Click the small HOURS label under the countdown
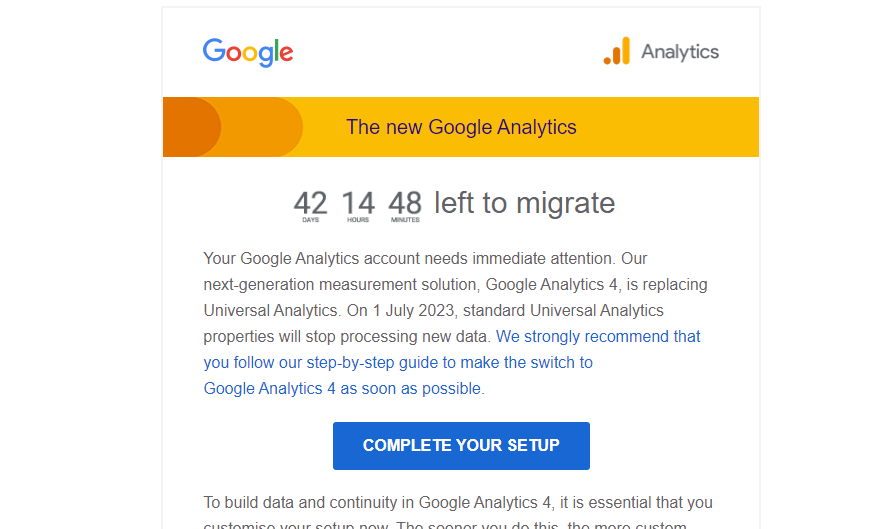The height and width of the screenshot is (529, 886). tap(358, 220)
